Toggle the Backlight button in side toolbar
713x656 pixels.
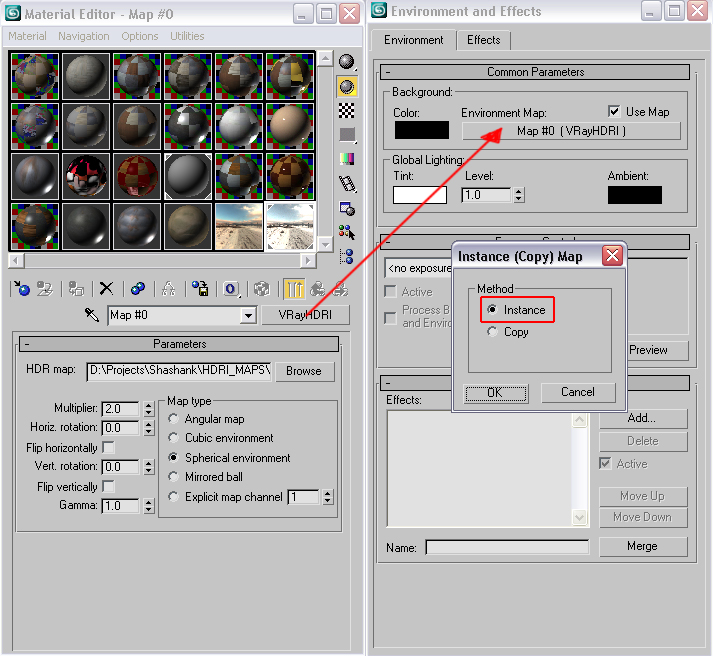pyautogui.click(x=347, y=86)
